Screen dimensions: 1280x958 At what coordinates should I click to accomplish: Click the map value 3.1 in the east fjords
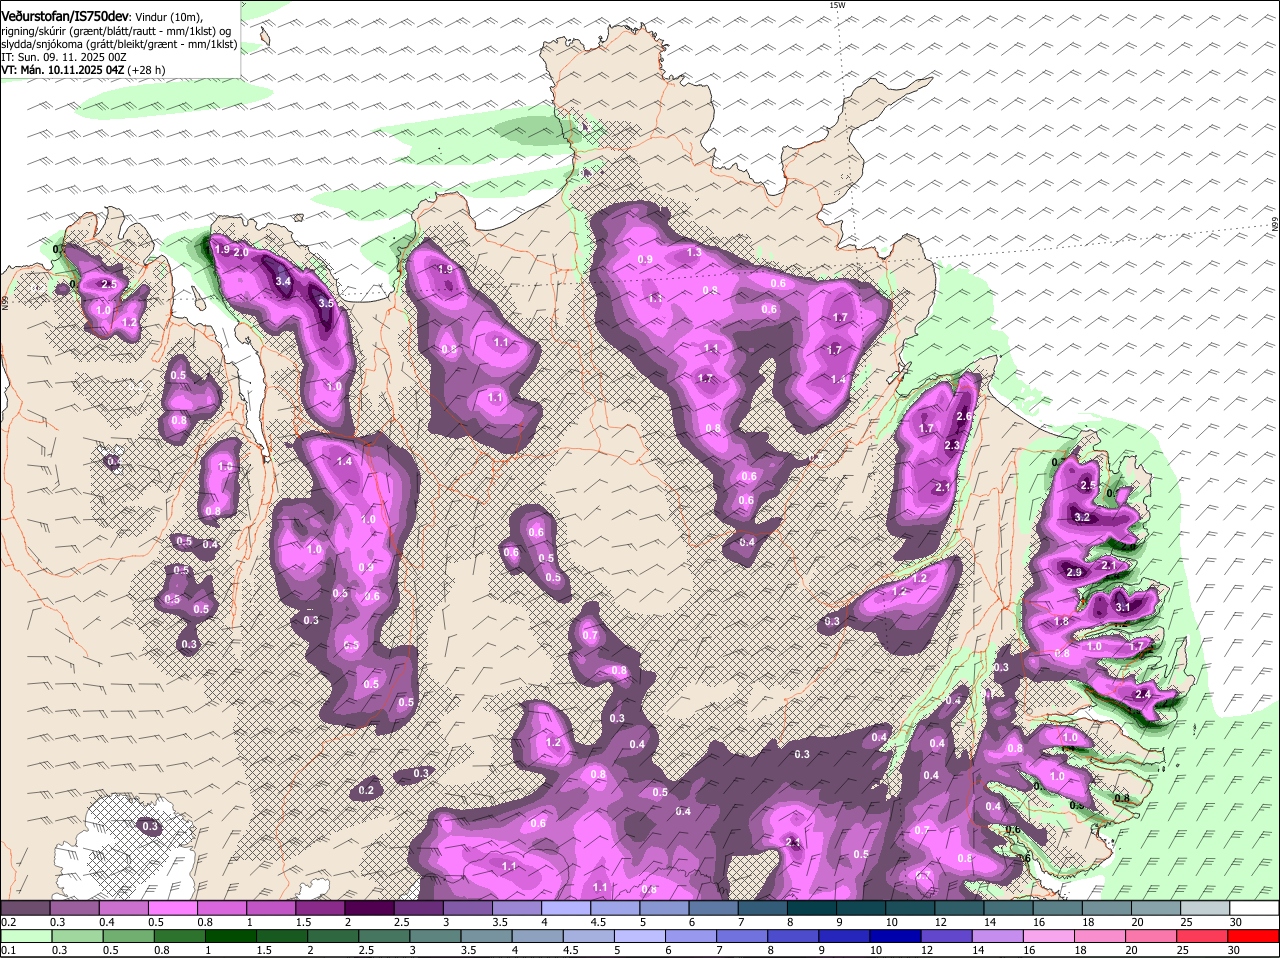(x=1122, y=607)
